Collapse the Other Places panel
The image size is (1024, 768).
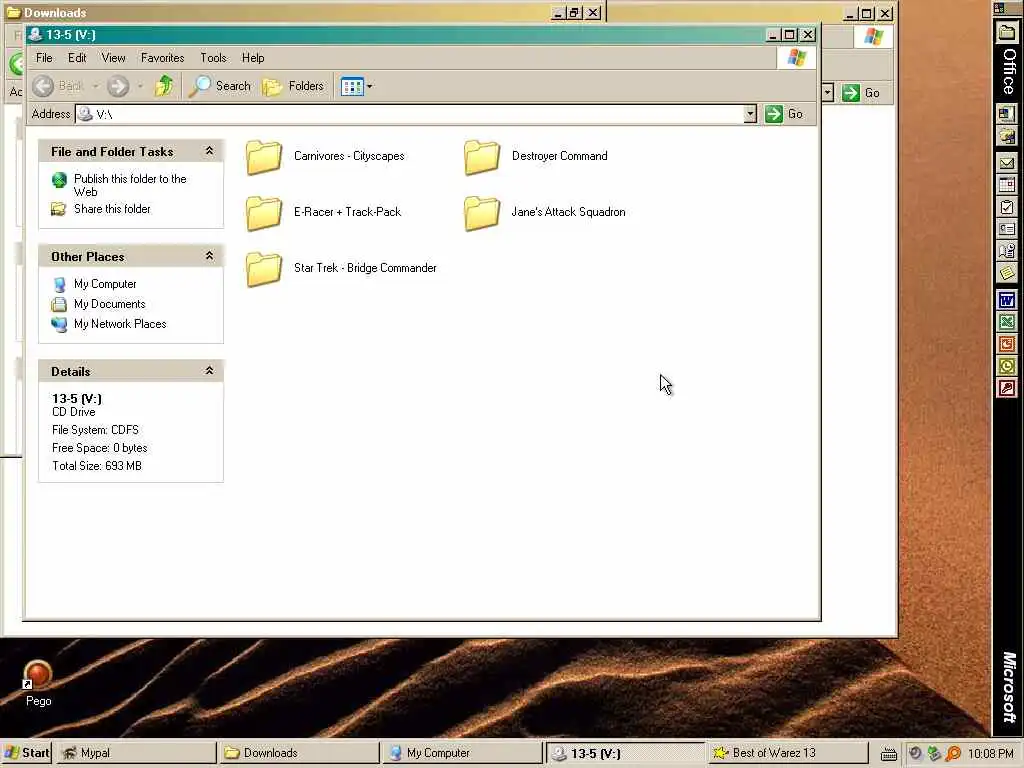(209, 255)
